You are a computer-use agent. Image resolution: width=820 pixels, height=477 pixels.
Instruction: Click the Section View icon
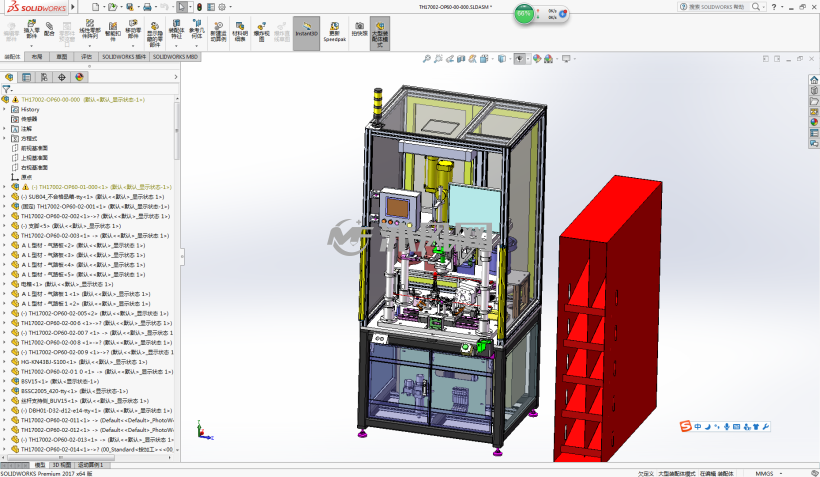461,59
